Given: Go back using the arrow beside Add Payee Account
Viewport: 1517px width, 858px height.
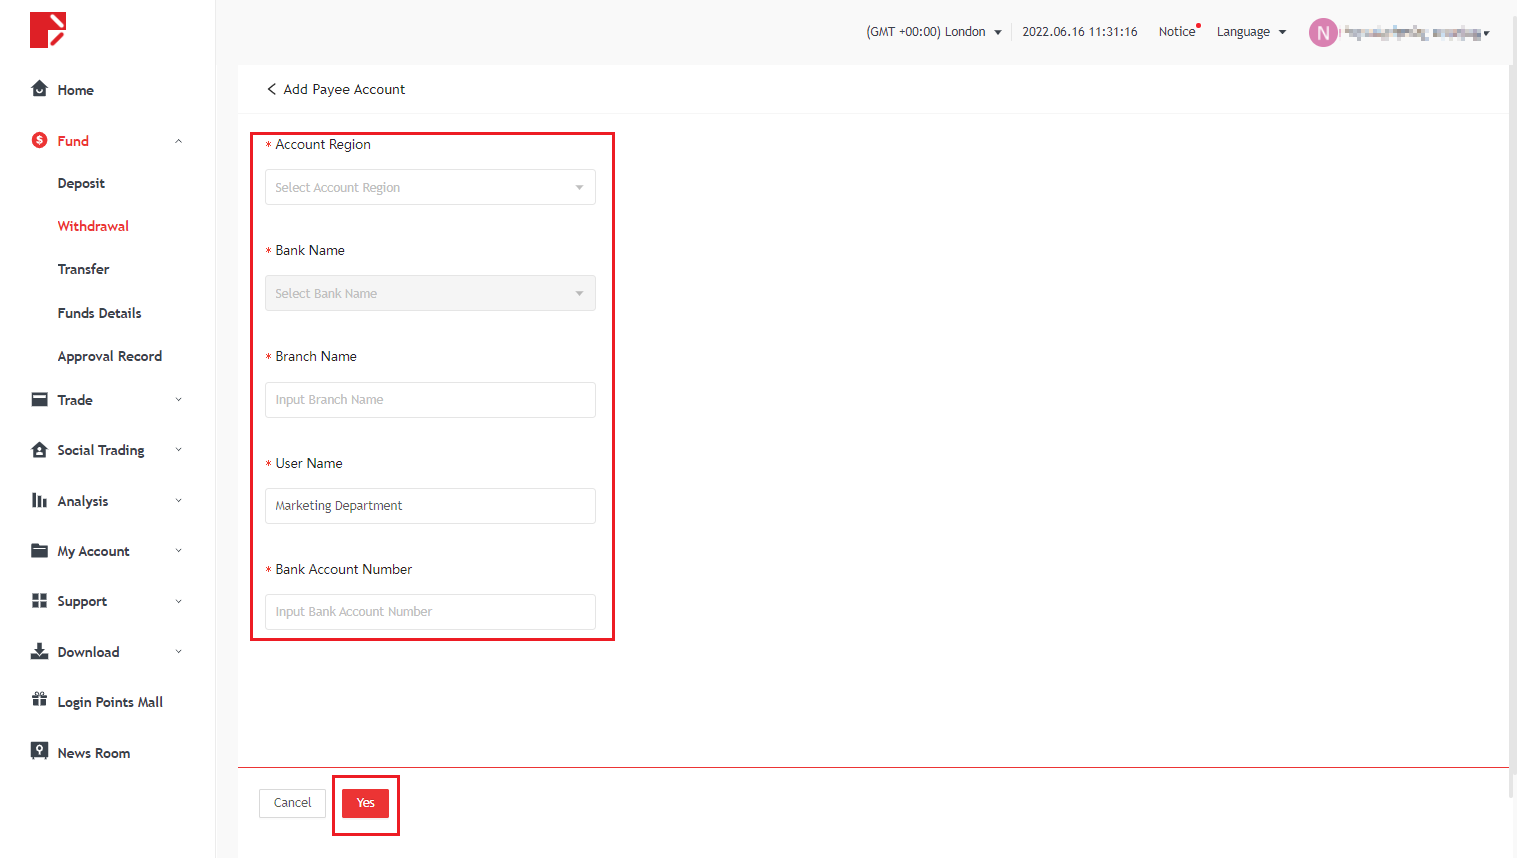Looking at the screenshot, I should tap(271, 89).
